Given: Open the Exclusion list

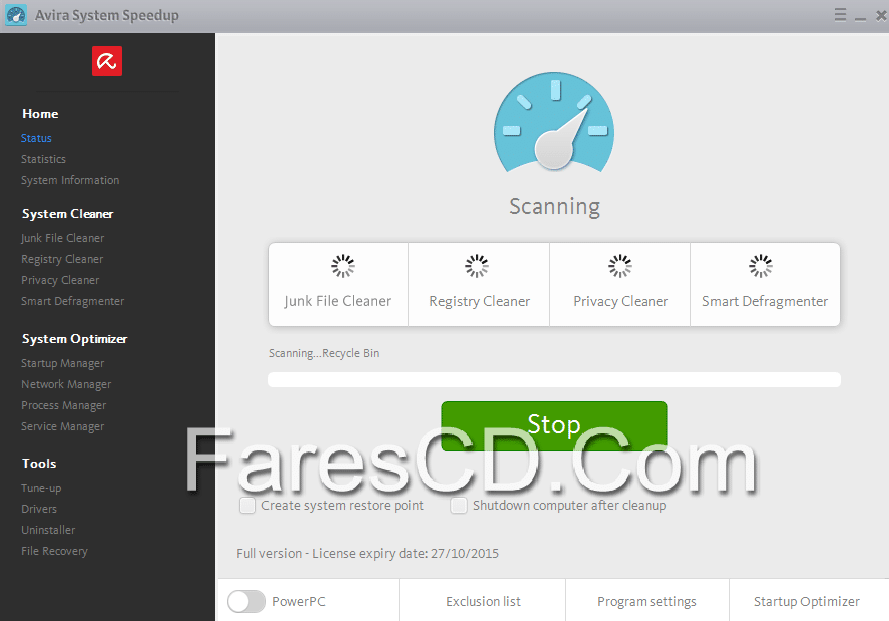Looking at the screenshot, I should click(x=483, y=601).
